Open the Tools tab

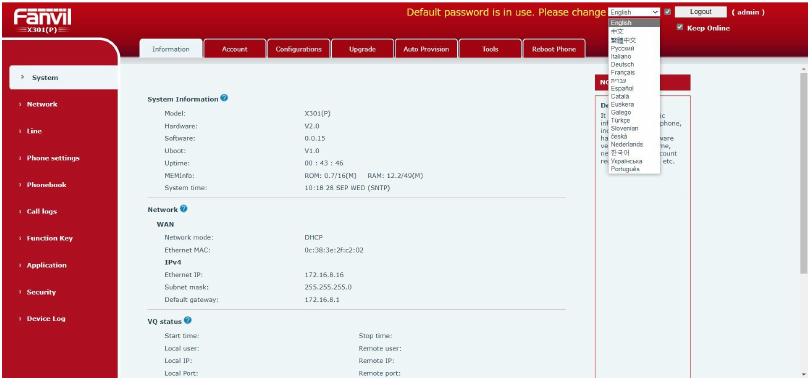point(490,49)
